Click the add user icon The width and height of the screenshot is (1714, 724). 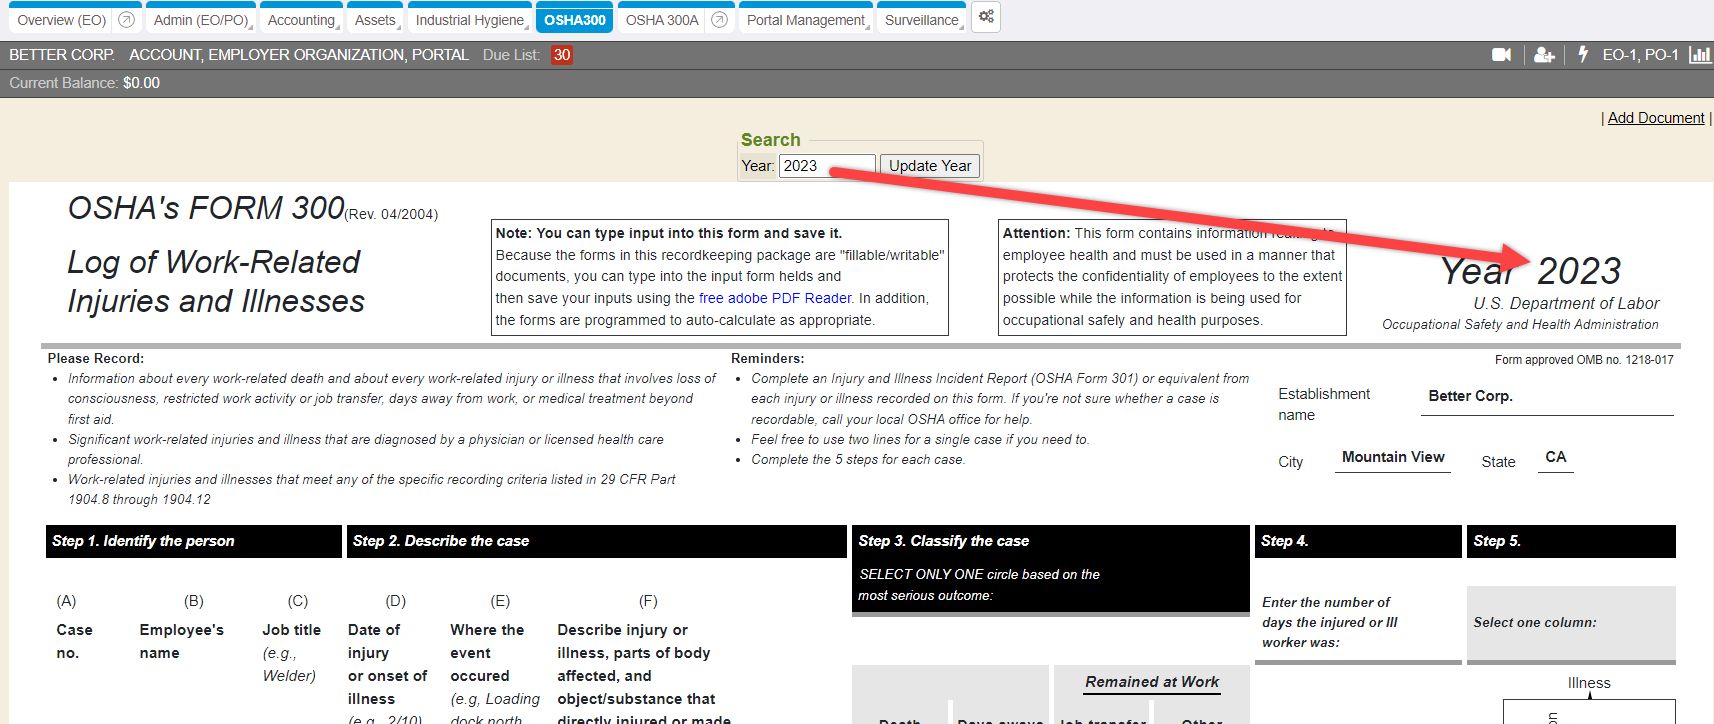[x=1544, y=55]
